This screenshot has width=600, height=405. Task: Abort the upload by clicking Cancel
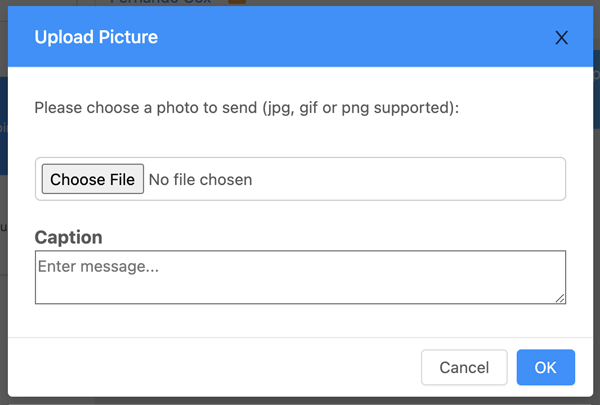click(x=464, y=367)
